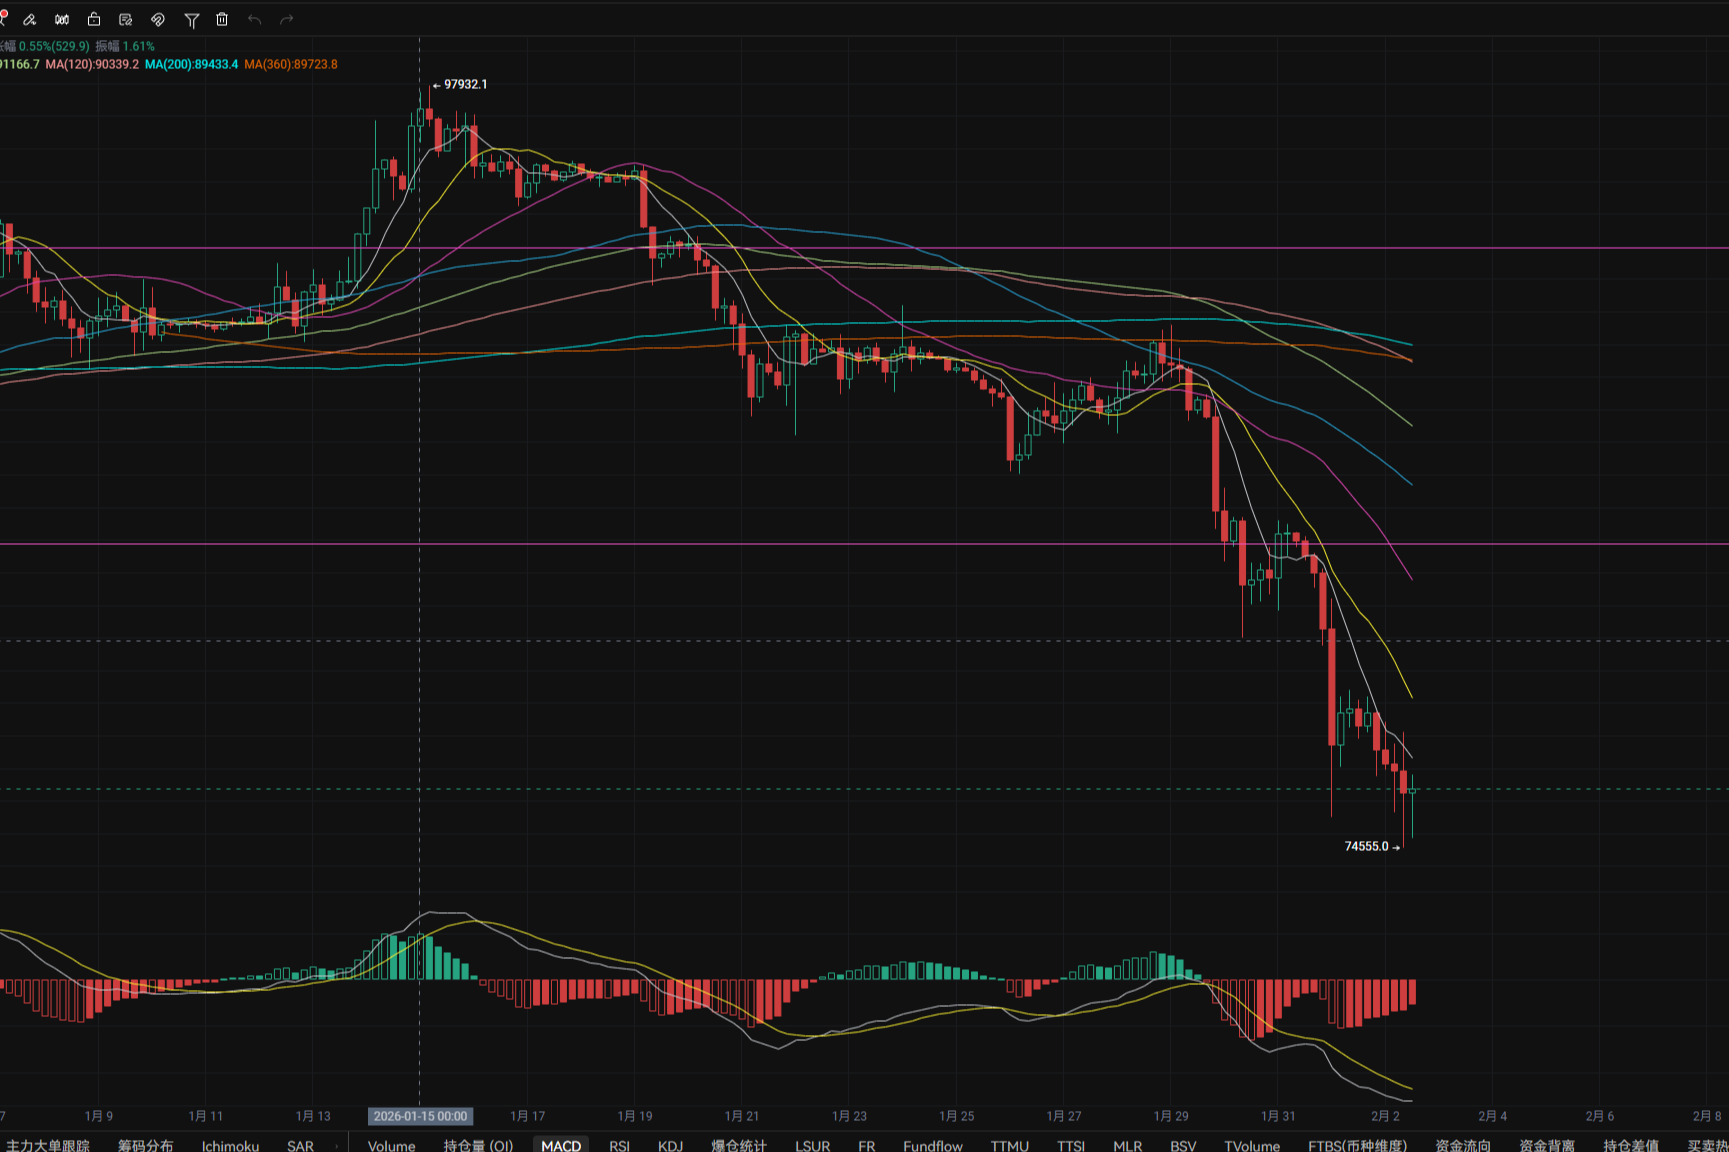Click the redo arrow icon
Viewport: 1729px width, 1152px height.
[287, 19]
